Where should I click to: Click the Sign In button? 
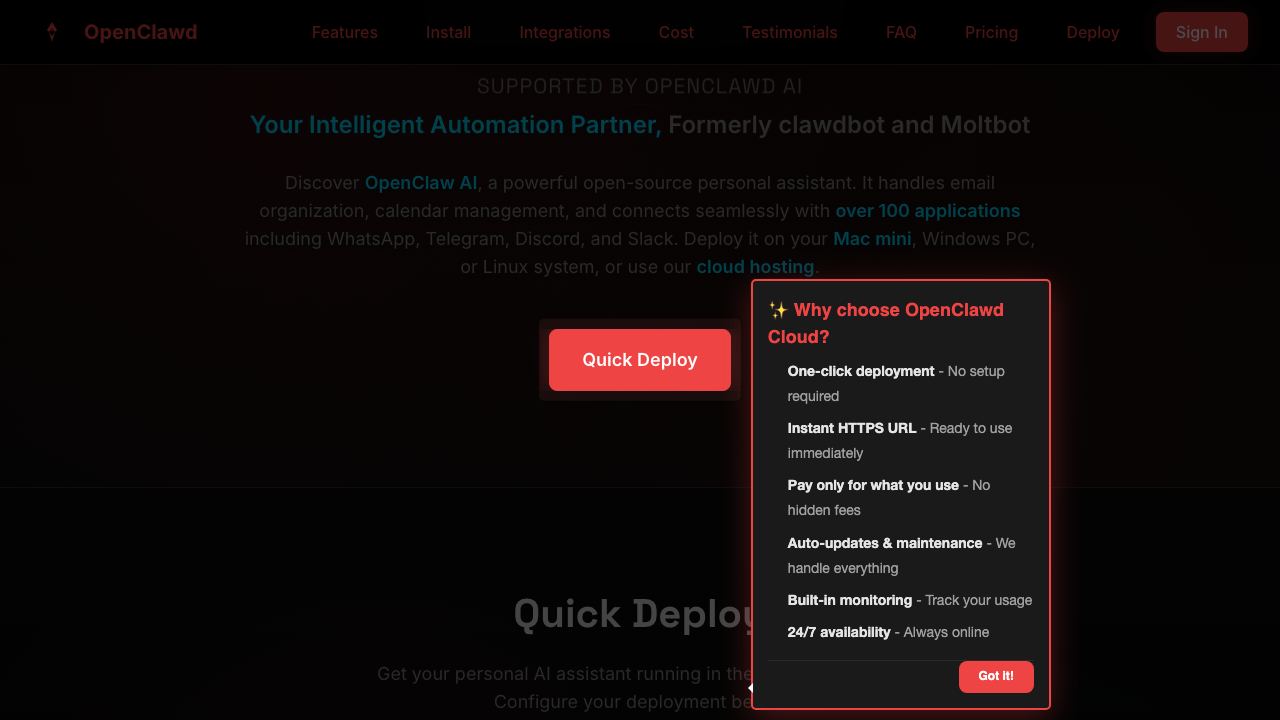pos(1201,32)
